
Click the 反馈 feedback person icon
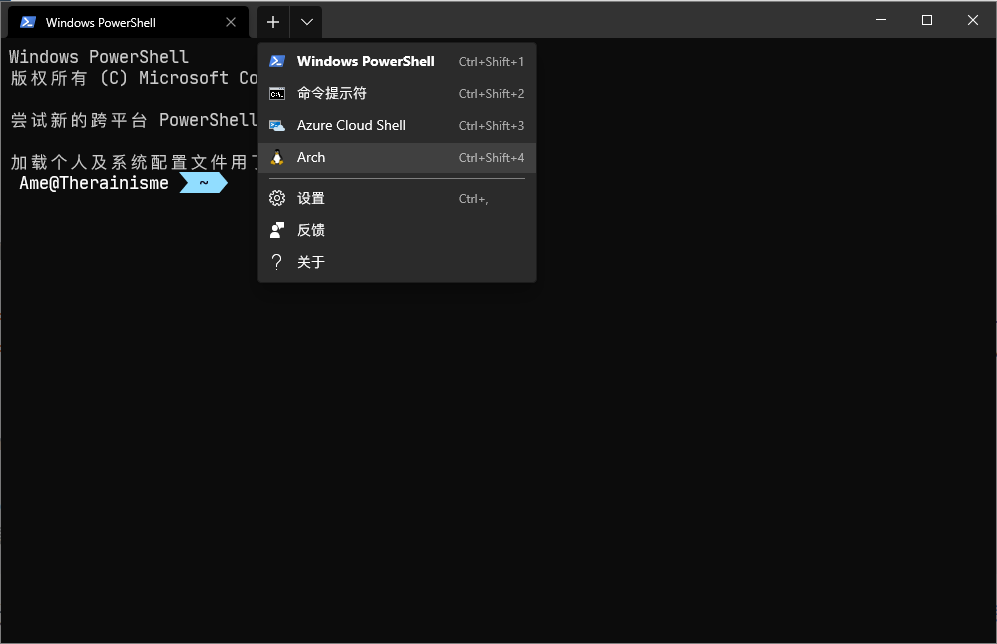(x=277, y=230)
